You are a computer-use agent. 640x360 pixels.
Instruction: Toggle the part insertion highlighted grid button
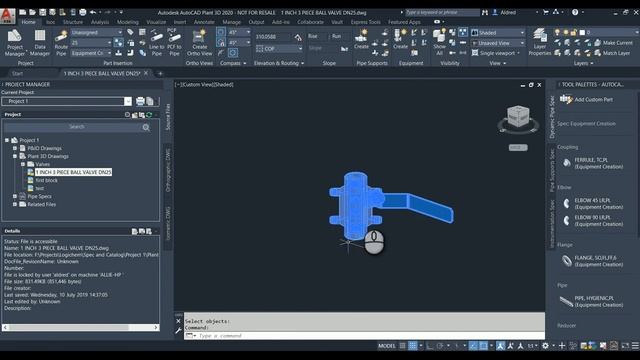118,42
